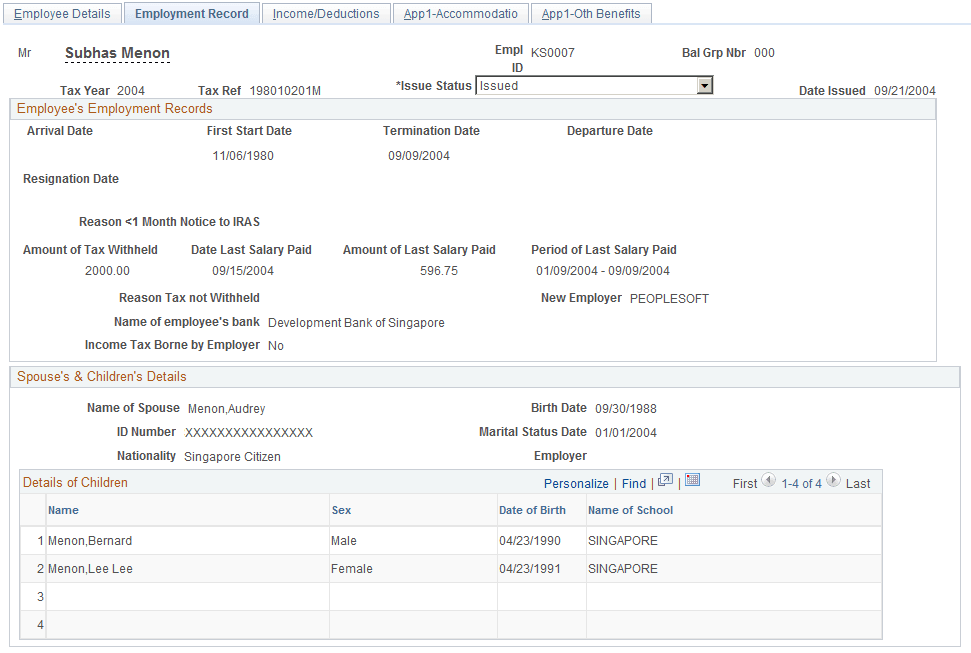This screenshot has width=971, height=653.
Task: Switch to the Employee Details tab
Action: 62,13
